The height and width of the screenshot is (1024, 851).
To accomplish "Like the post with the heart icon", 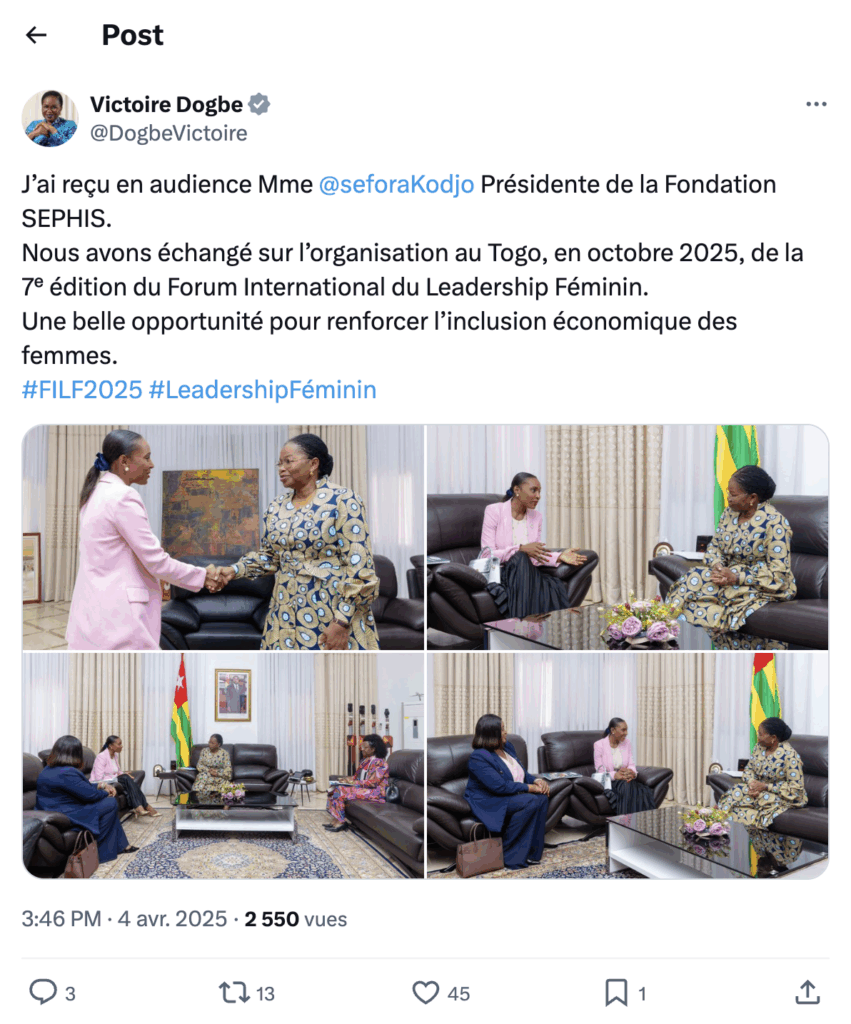I will coord(426,993).
